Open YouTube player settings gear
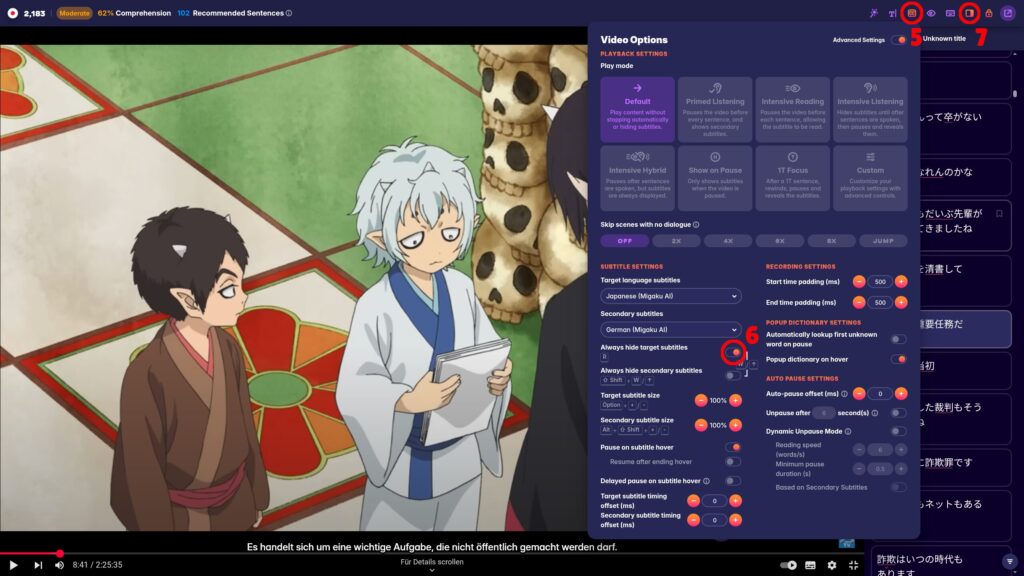Screen dimensions: 1024x576 pyautogui.click(x=832, y=565)
